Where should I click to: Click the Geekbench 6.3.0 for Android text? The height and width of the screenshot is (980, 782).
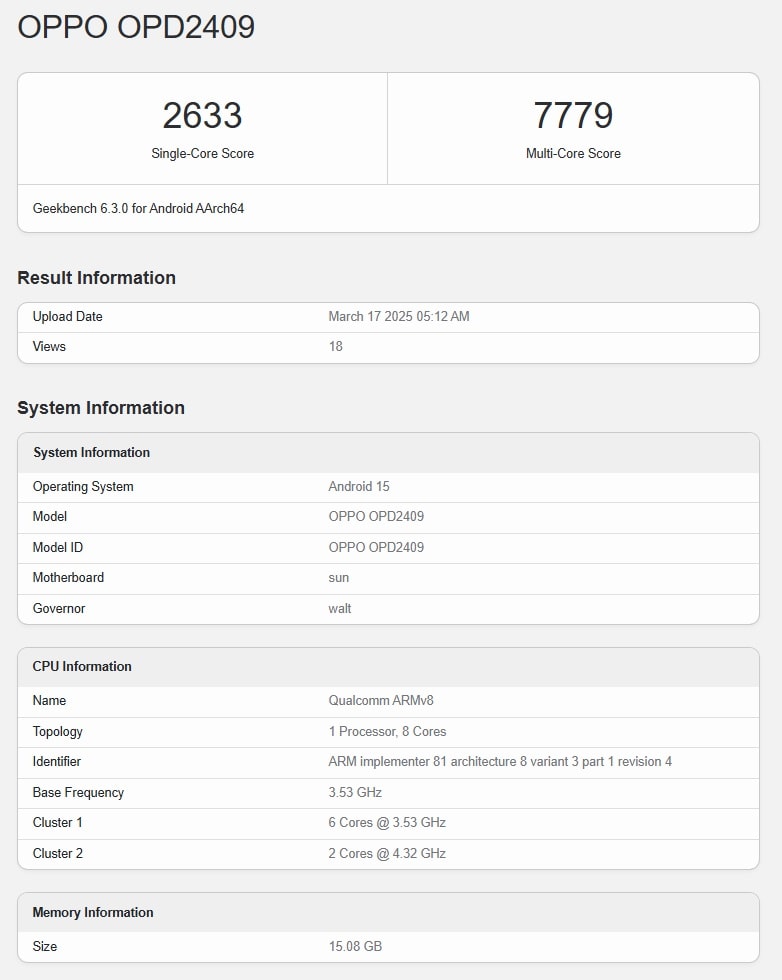tap(138, 209)
